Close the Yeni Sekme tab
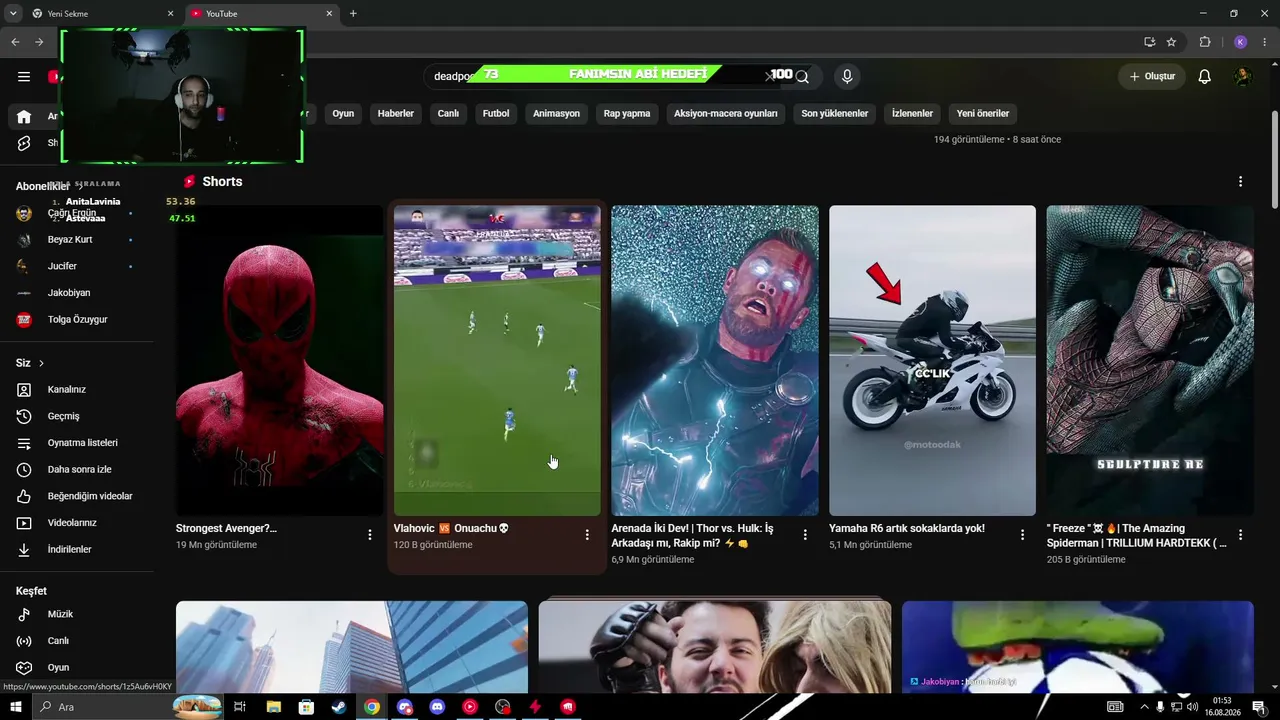Viewport: 1280px width, 720px height. click(x=170, y=14)
